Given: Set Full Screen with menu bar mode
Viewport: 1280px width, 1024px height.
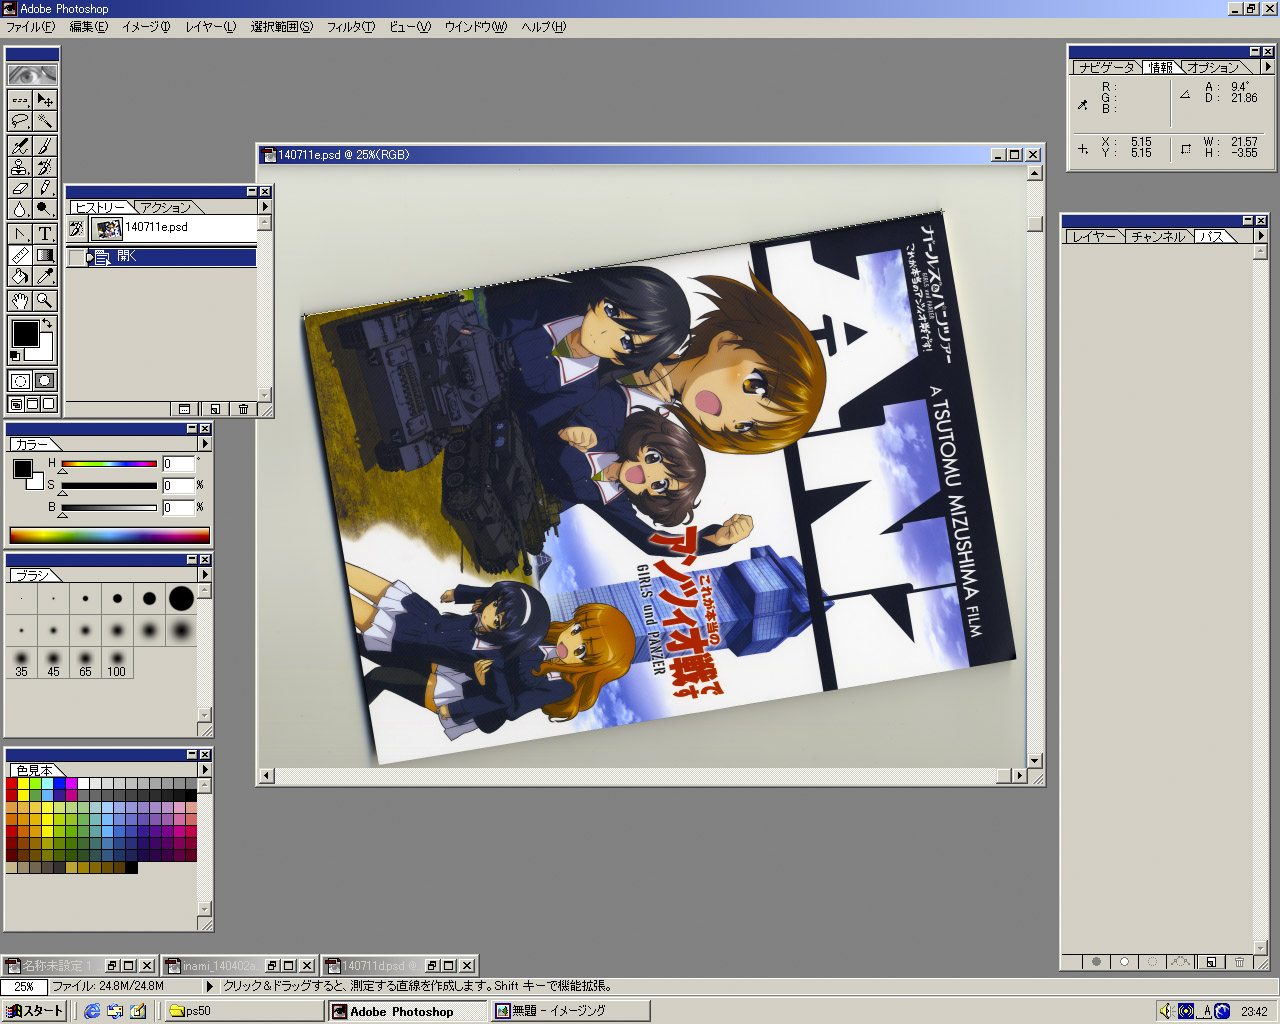Looking at the screenshot, I should 33,404.
